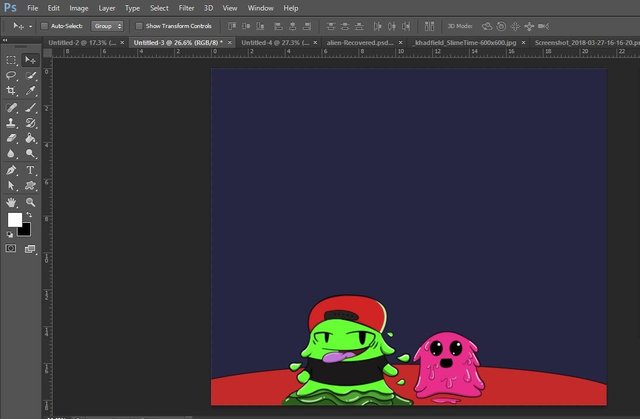Select the Lasso tool
Viewport: 640px width, 419px height.
point(11,75)
